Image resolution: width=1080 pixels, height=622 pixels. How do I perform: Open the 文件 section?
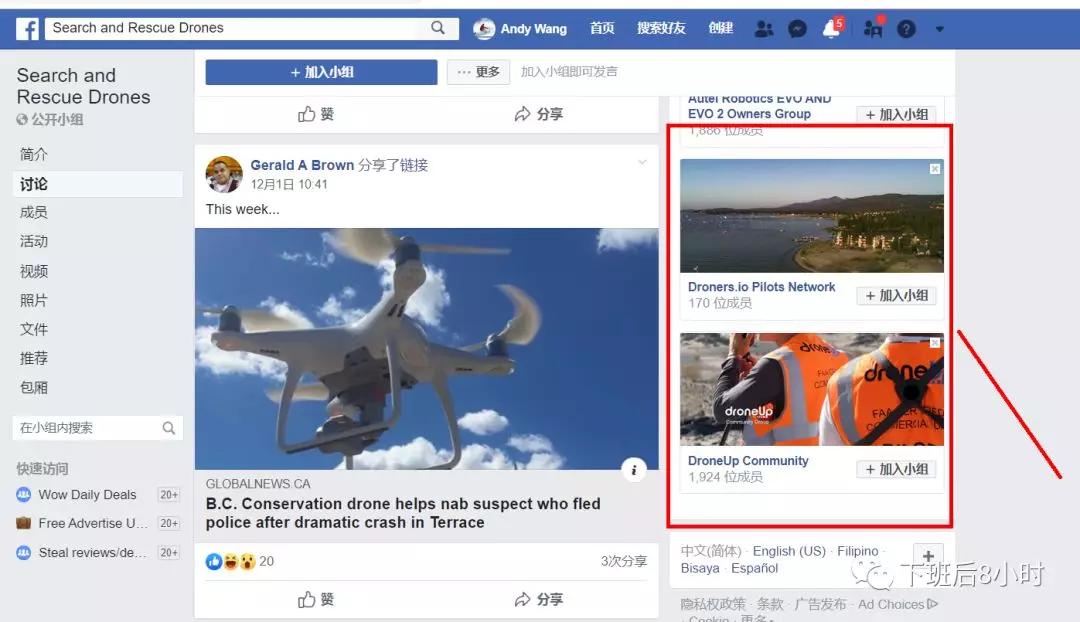(x=34, y=329)
